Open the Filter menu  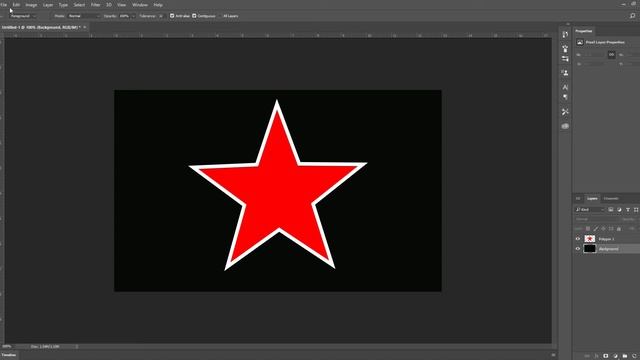click(x=96, y=5)
